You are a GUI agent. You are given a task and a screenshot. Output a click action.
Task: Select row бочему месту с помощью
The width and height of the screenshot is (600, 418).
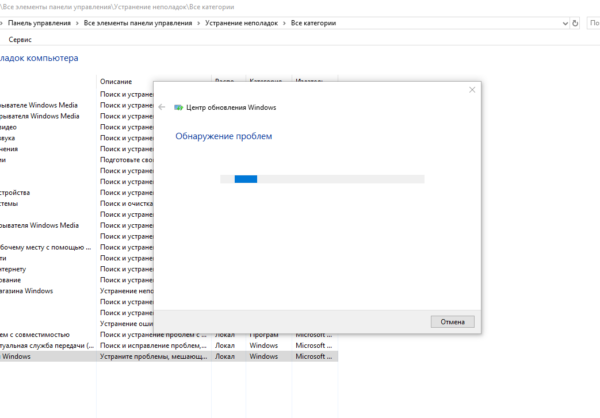coord(77,247)
